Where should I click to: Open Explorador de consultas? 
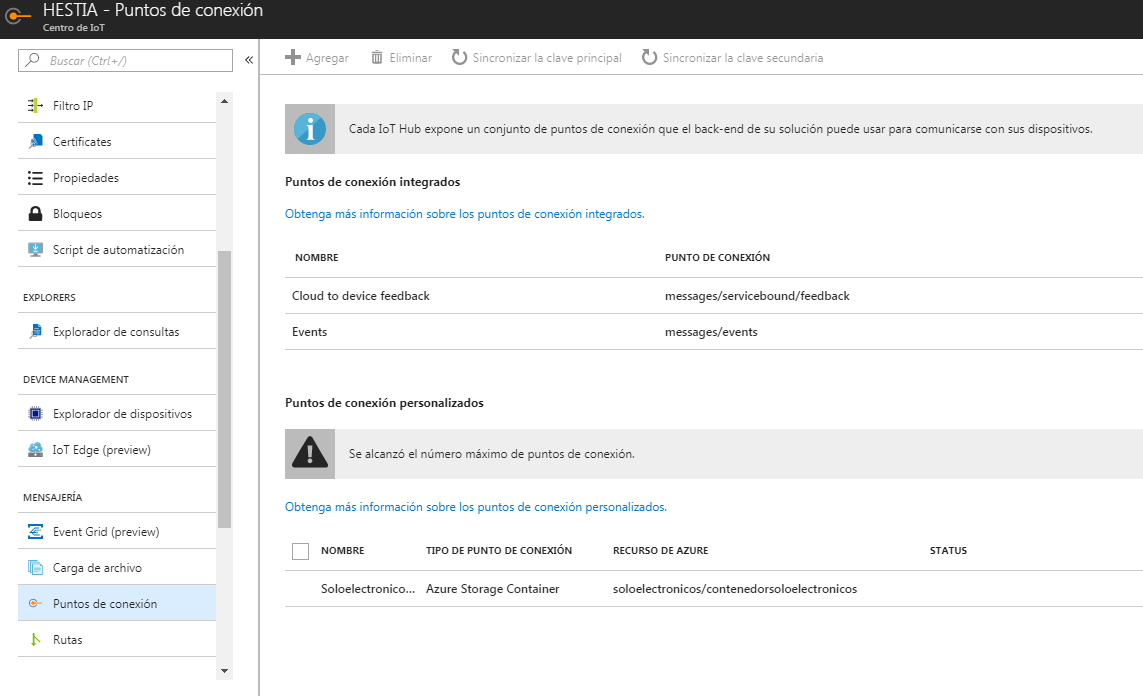coord(115,332)
